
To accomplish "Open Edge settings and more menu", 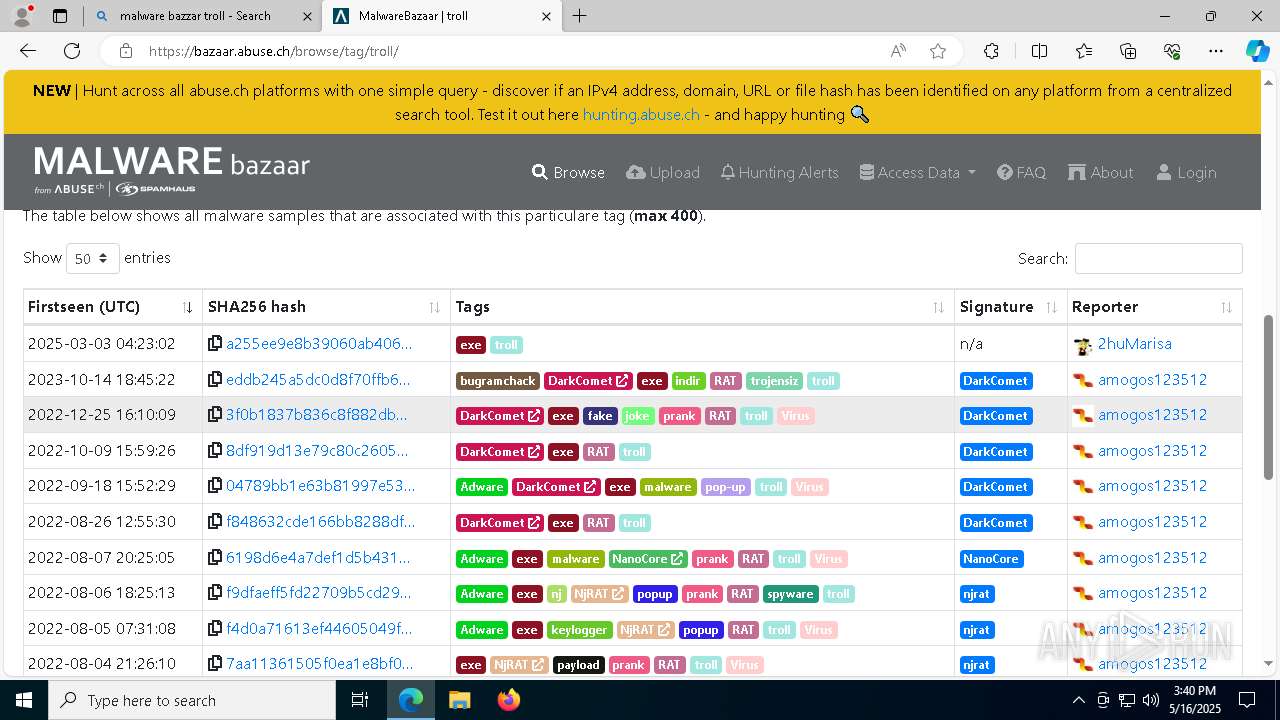I will 1216,51.
